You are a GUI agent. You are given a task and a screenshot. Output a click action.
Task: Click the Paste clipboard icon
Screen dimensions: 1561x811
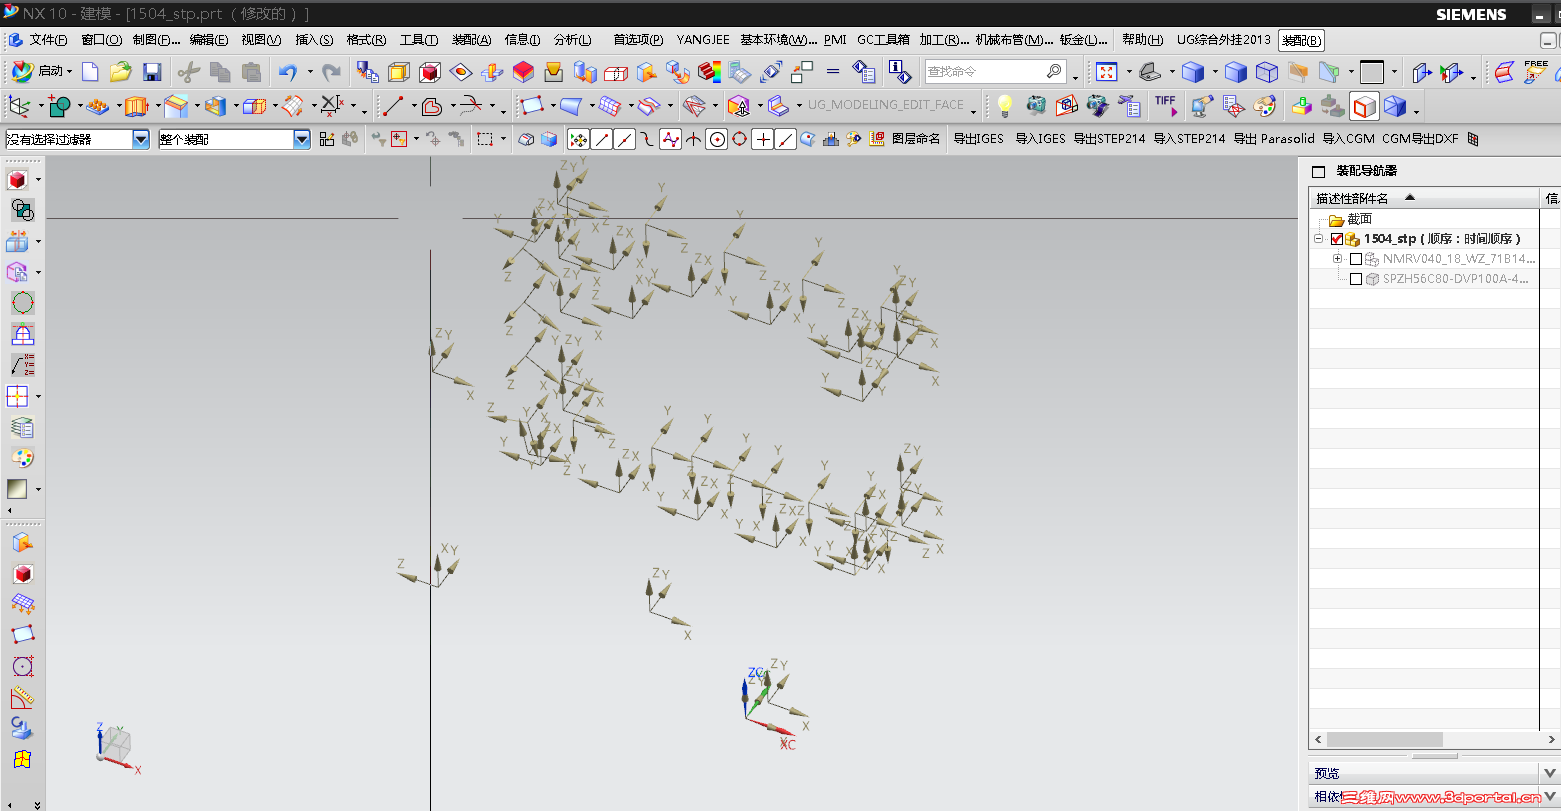click(x=251, y=71)
